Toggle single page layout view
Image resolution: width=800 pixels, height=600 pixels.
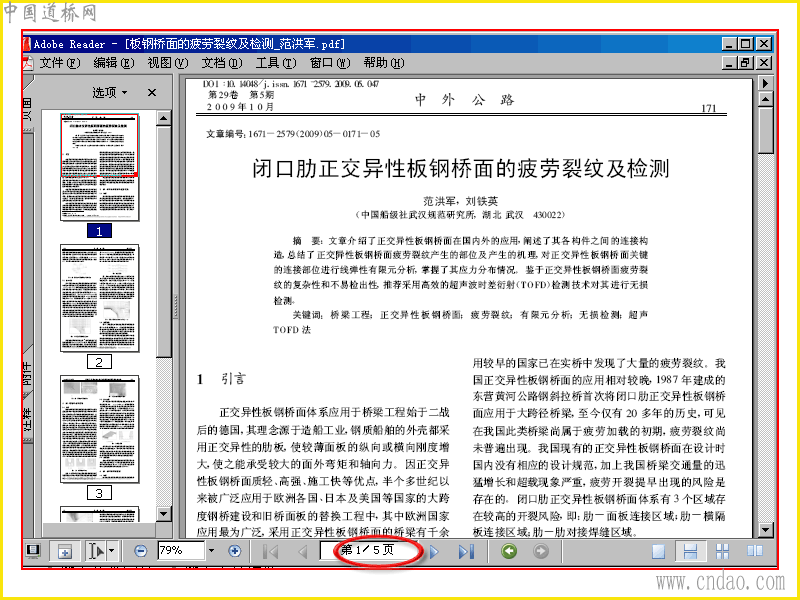pyautogui.click(x=659, y=552)
